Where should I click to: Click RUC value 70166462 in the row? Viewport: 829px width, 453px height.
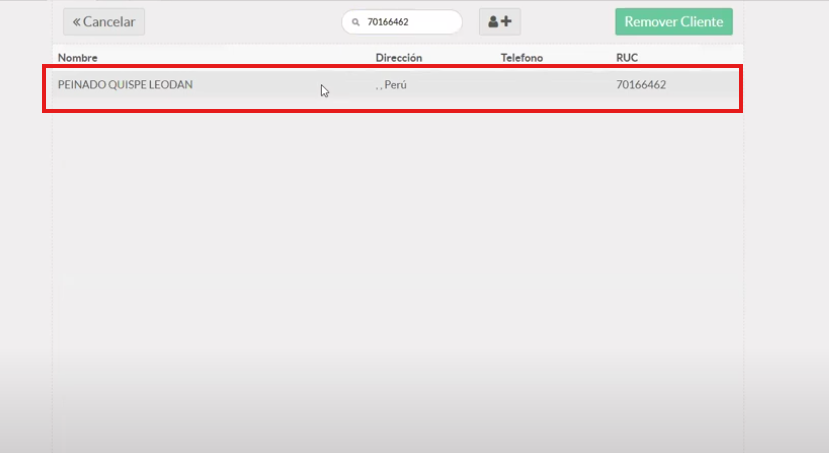click(x=641, y=85)
